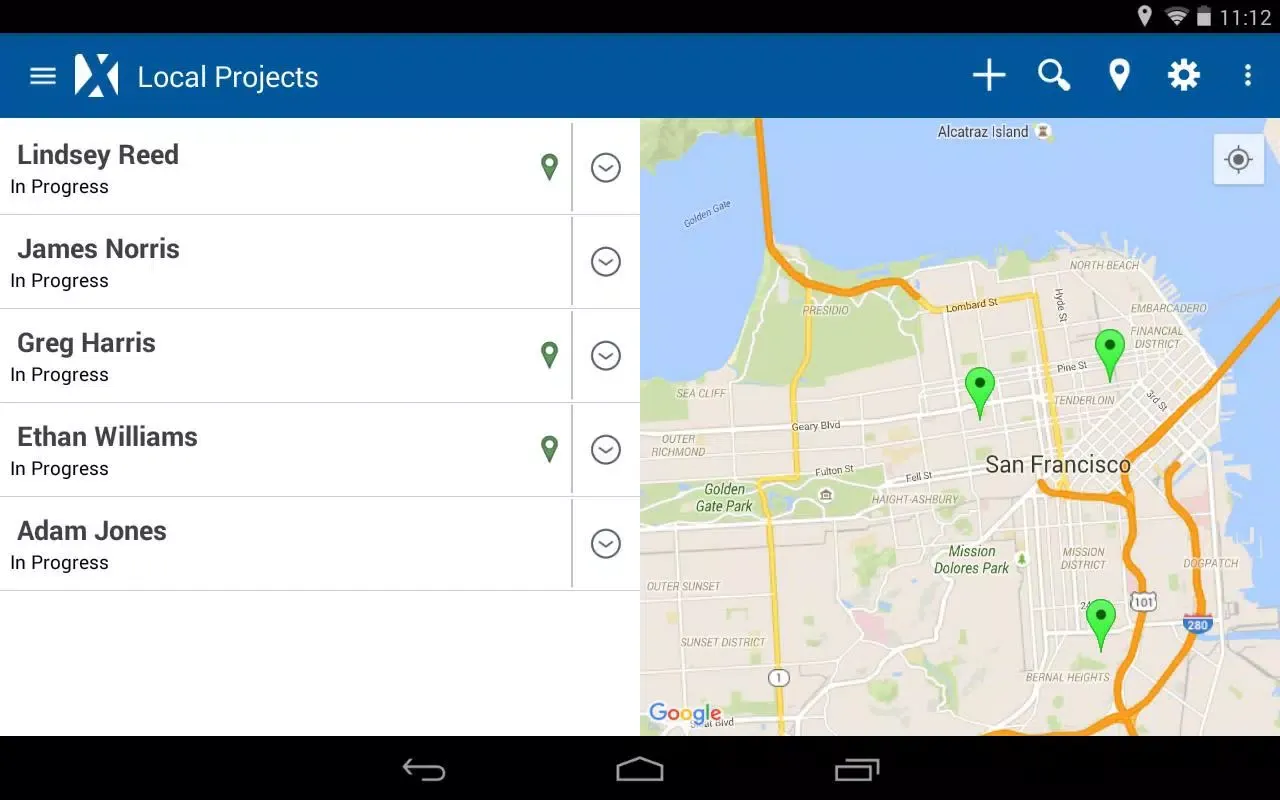This screenshot has height=800, width=1280.
Task: Tap the Presidio label on map
Action: point(826,310)
